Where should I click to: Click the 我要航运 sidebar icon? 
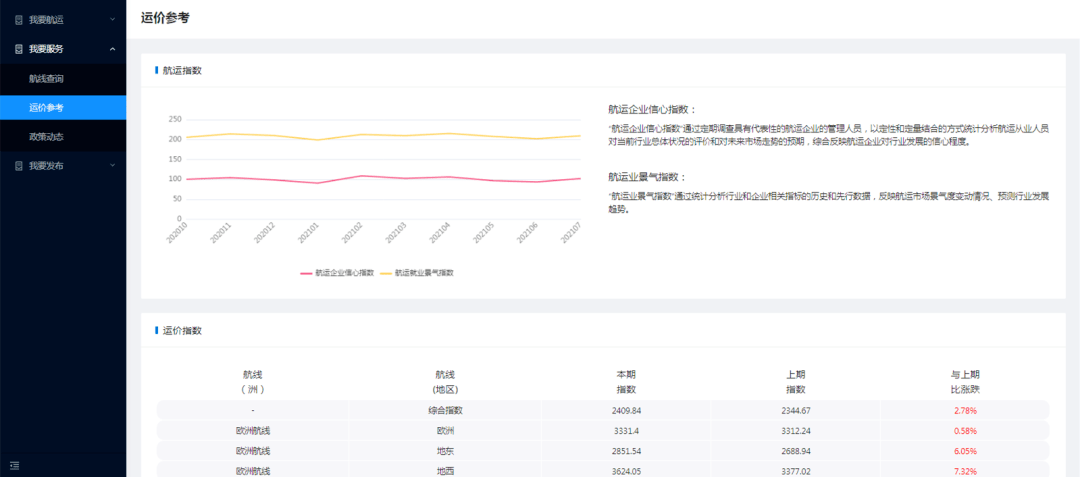19,20
